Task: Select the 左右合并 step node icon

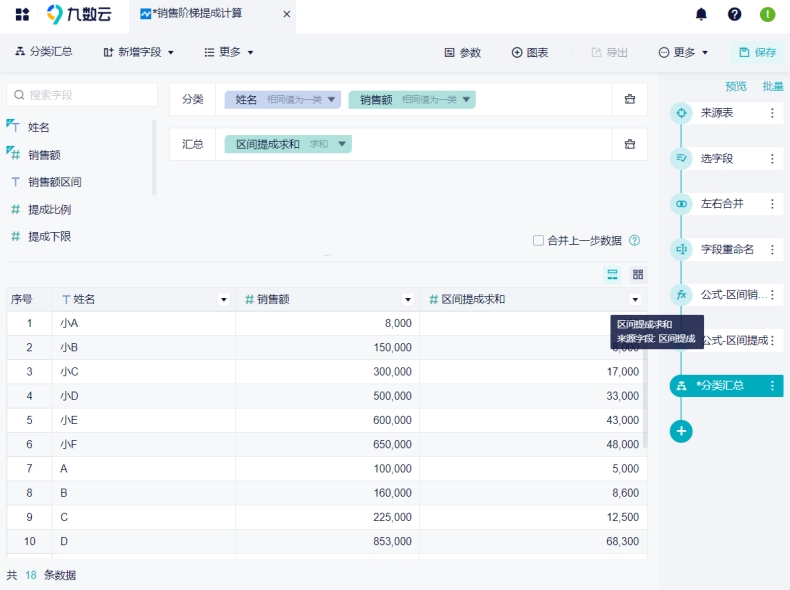Action: click(x=681, y=204)
